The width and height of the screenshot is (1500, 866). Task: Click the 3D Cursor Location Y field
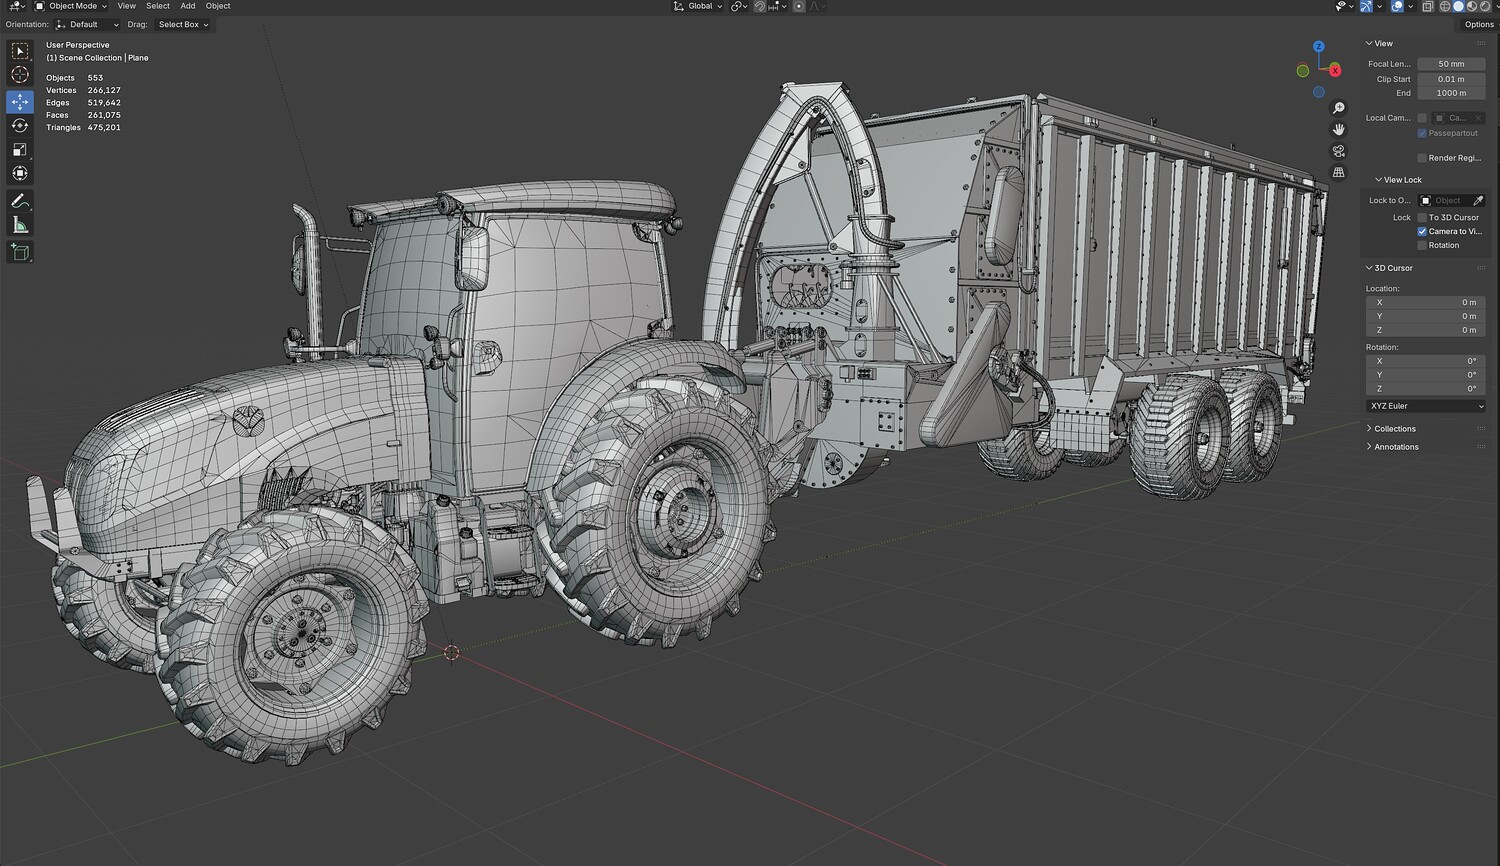pyautogui.click(x=1426, y=316)
